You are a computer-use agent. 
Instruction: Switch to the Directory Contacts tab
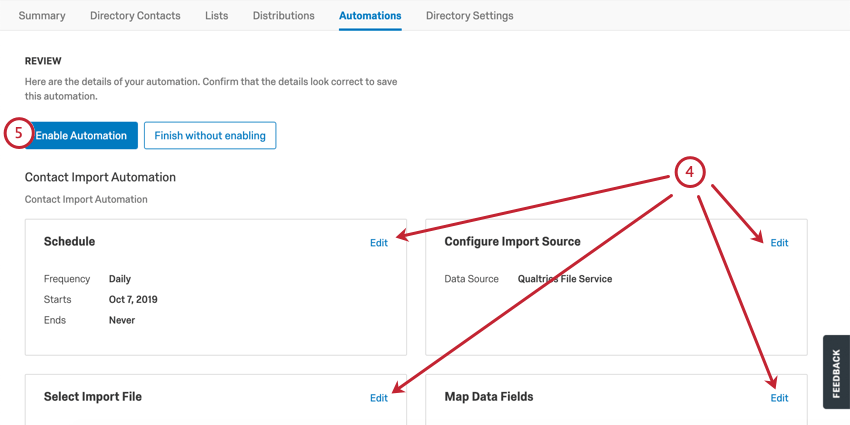click(135, 16)
